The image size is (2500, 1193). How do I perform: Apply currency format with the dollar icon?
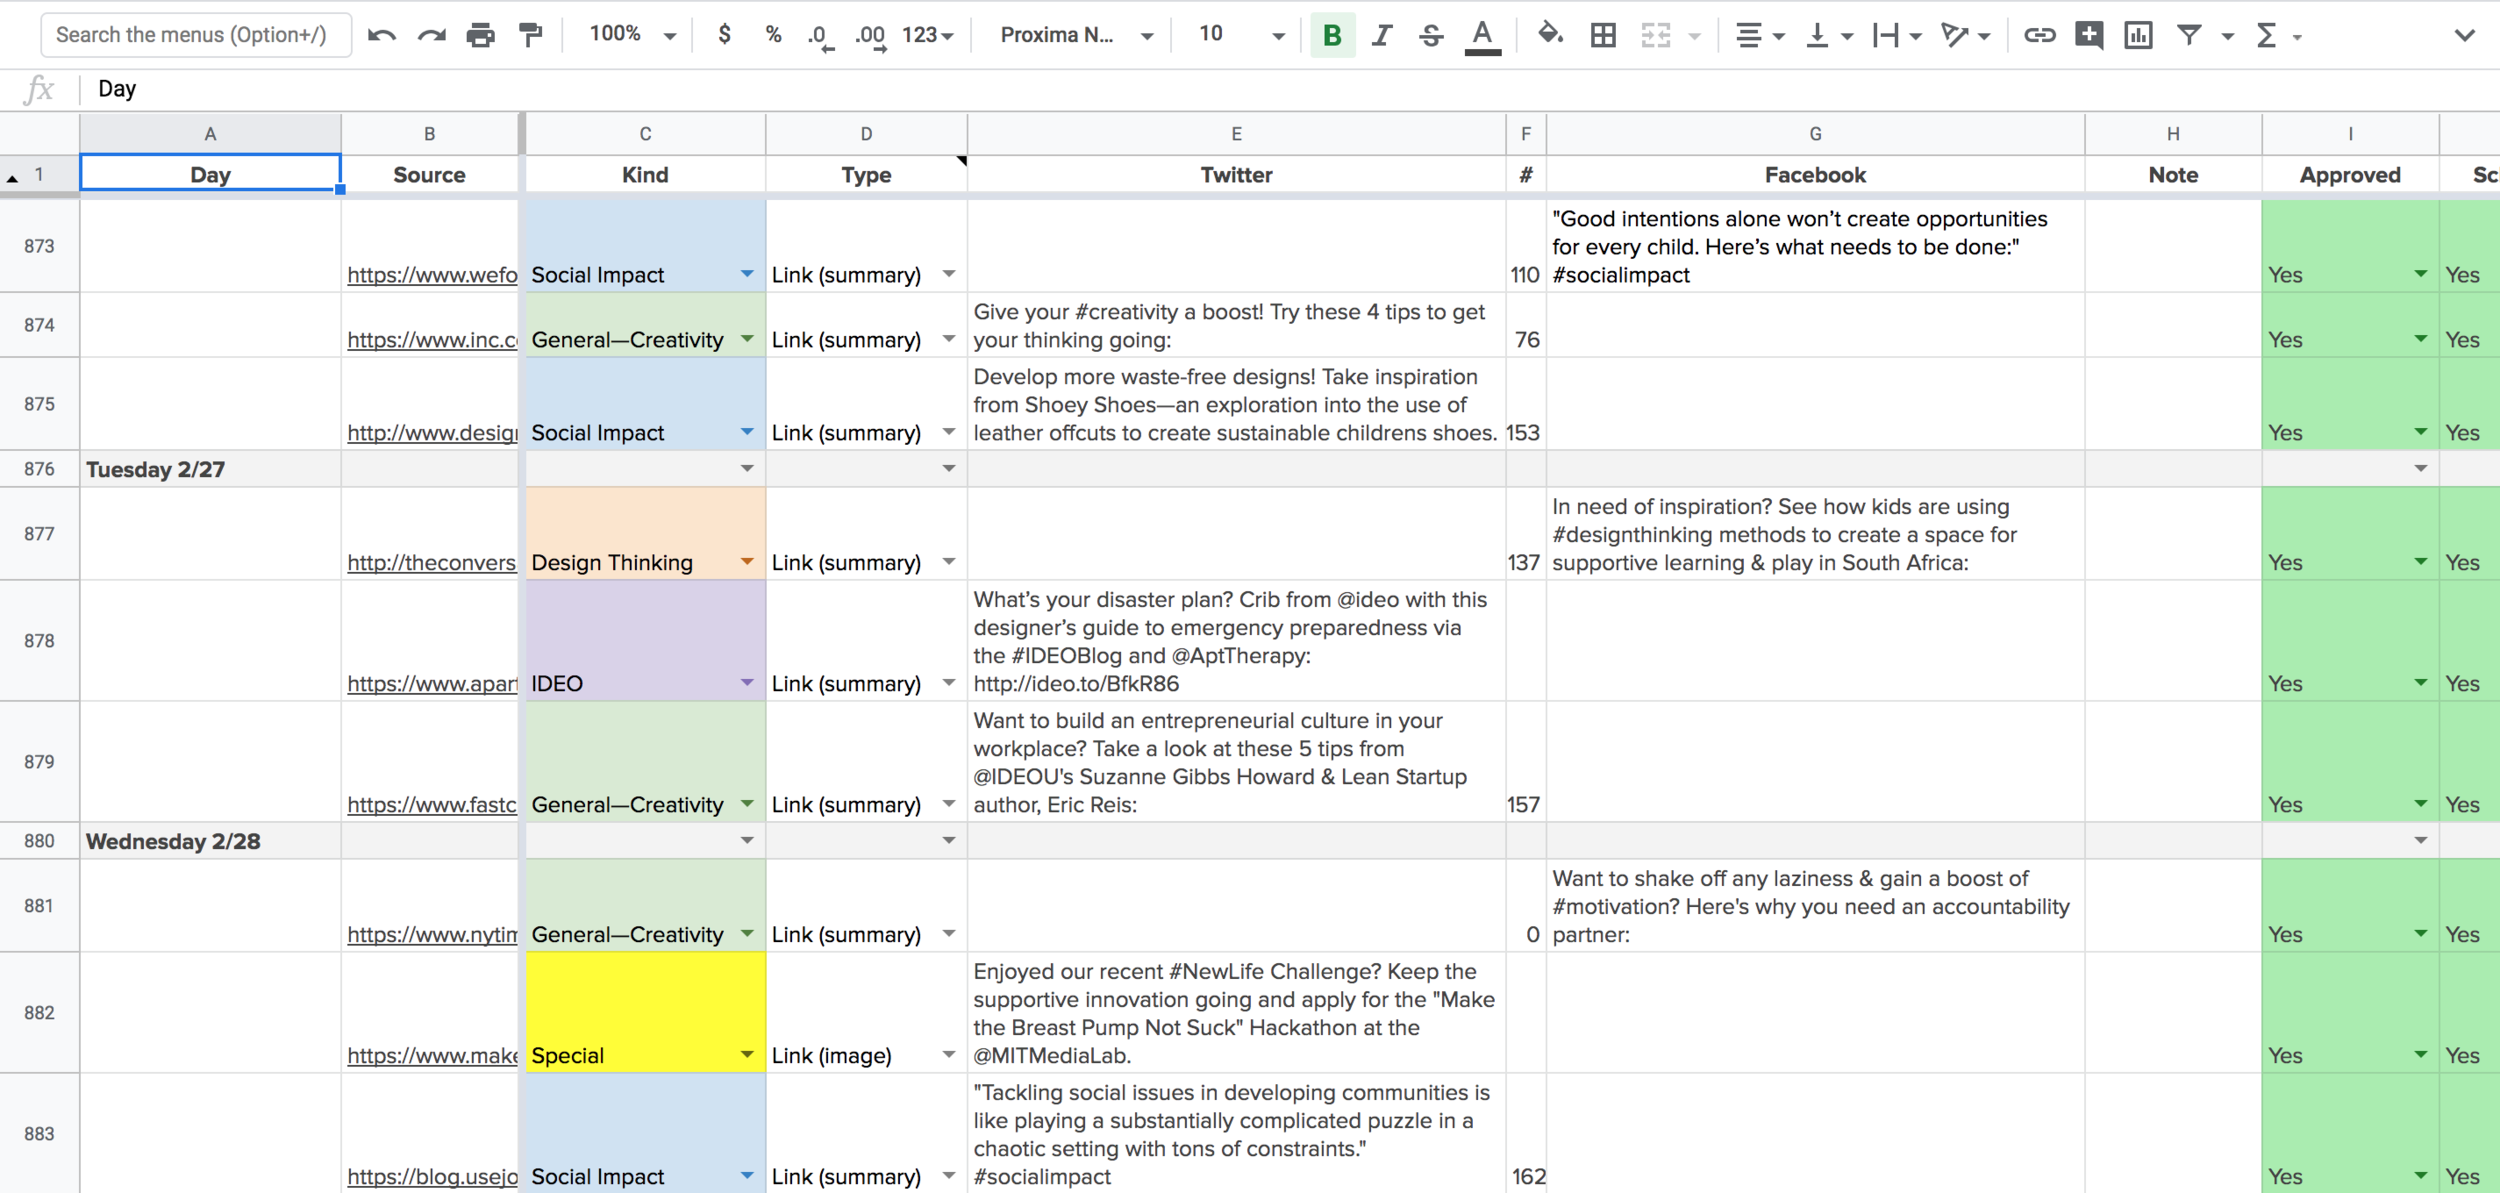[x=723, y=34]
